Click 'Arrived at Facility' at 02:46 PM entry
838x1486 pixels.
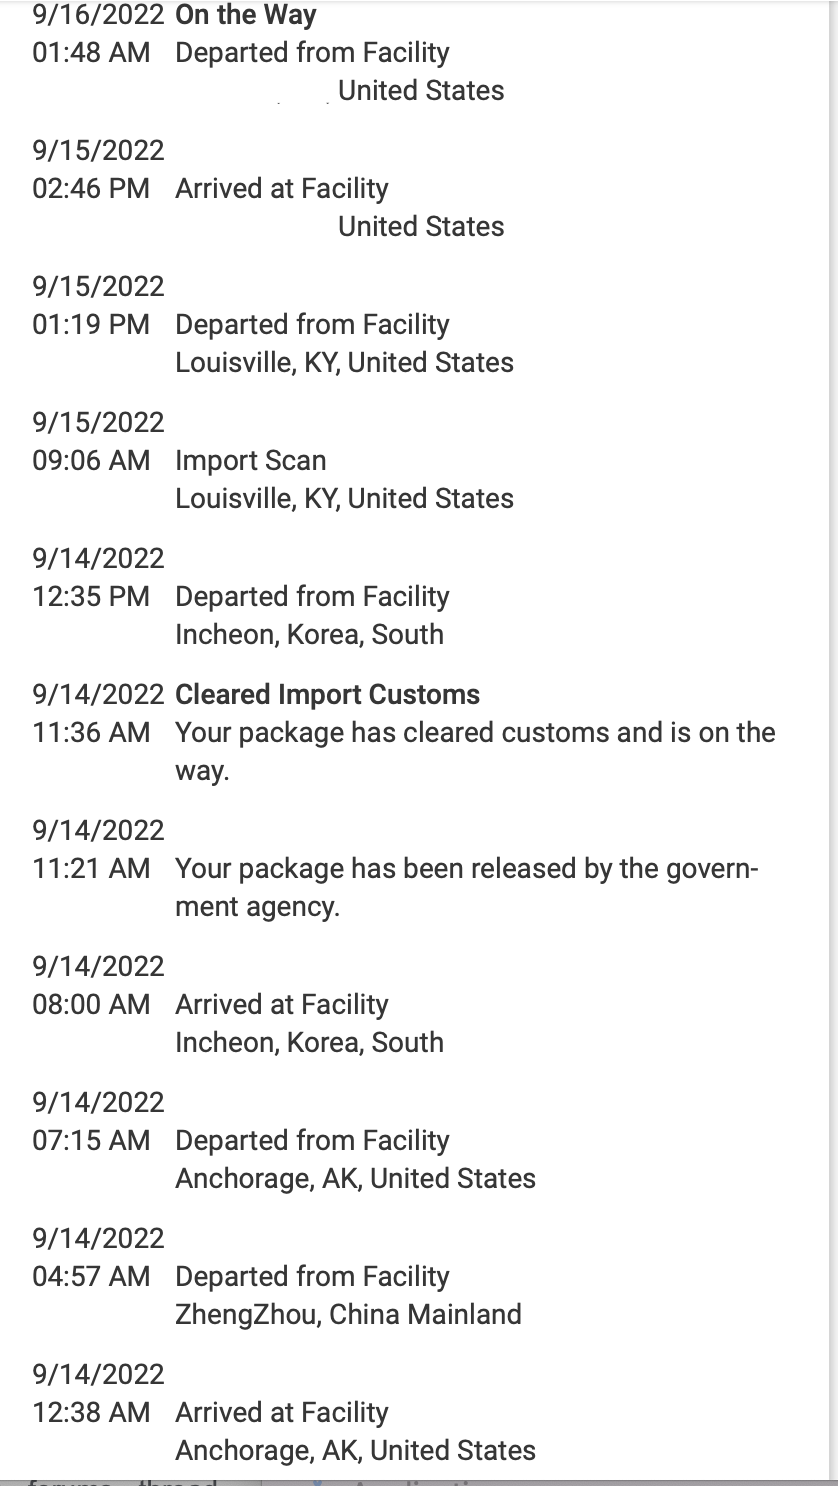click(x=281, y=189)
